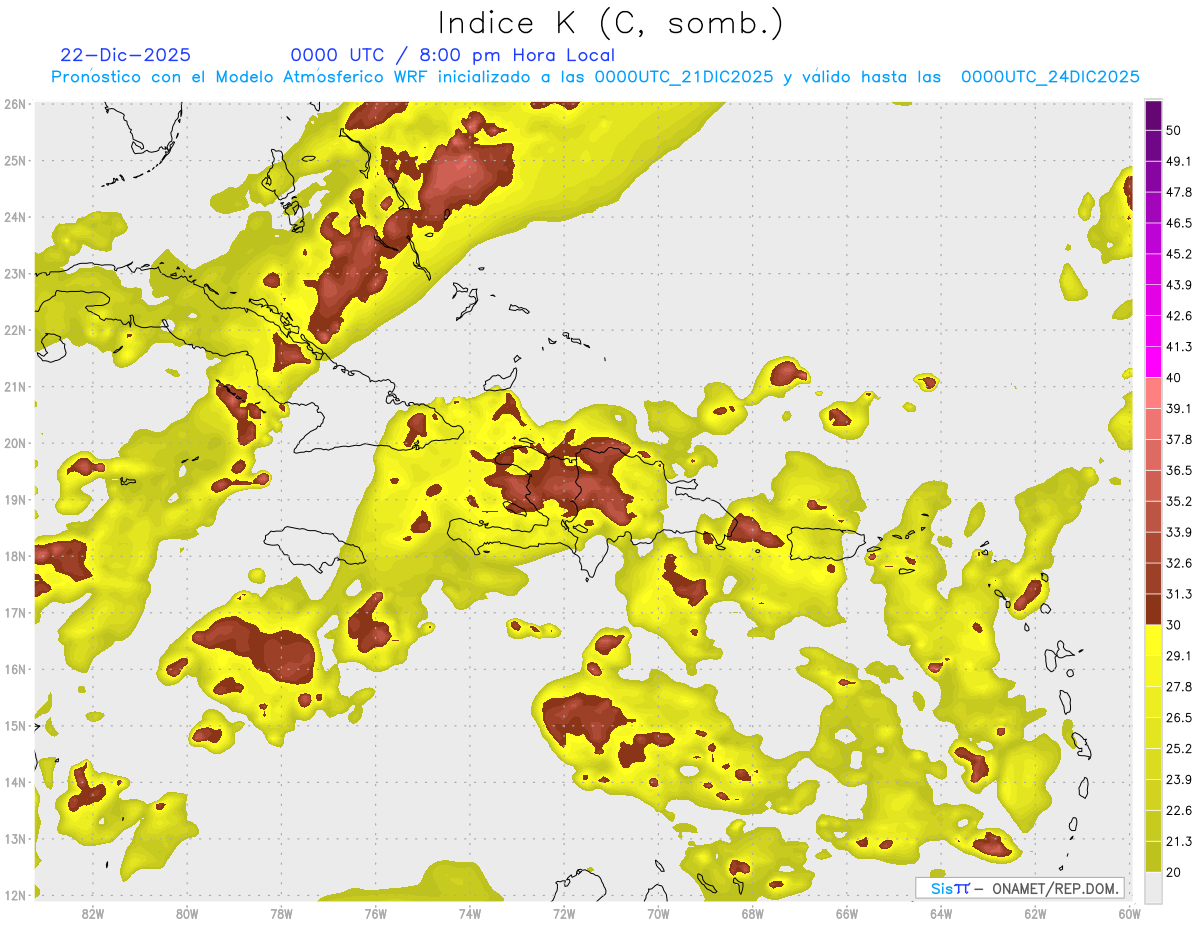The width and height of the screenshot is (1200, 927).
Task: Click the "36.5" colorbar value
Action: (1178, 470)
